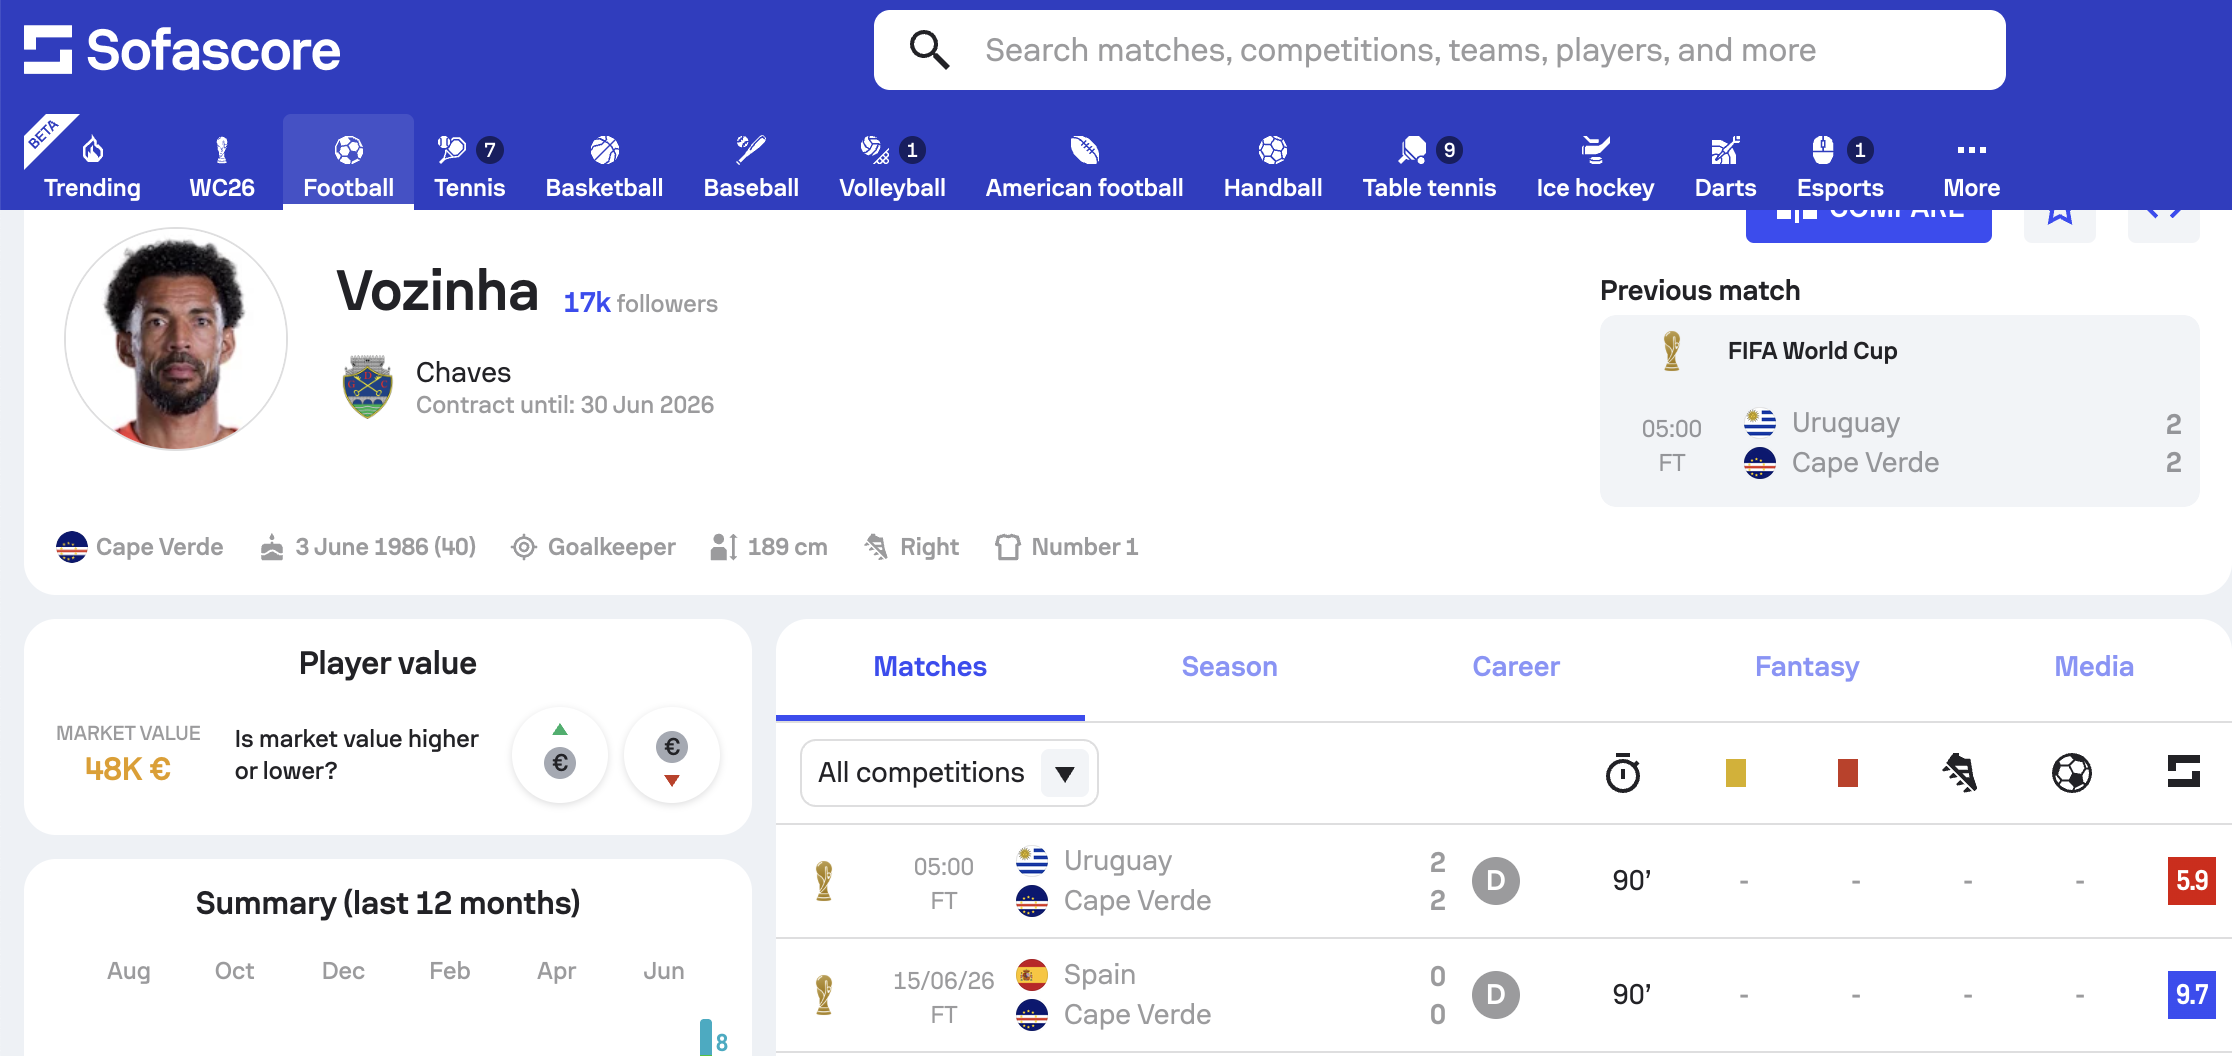Open the WC26 menu item

click(222, 166)
